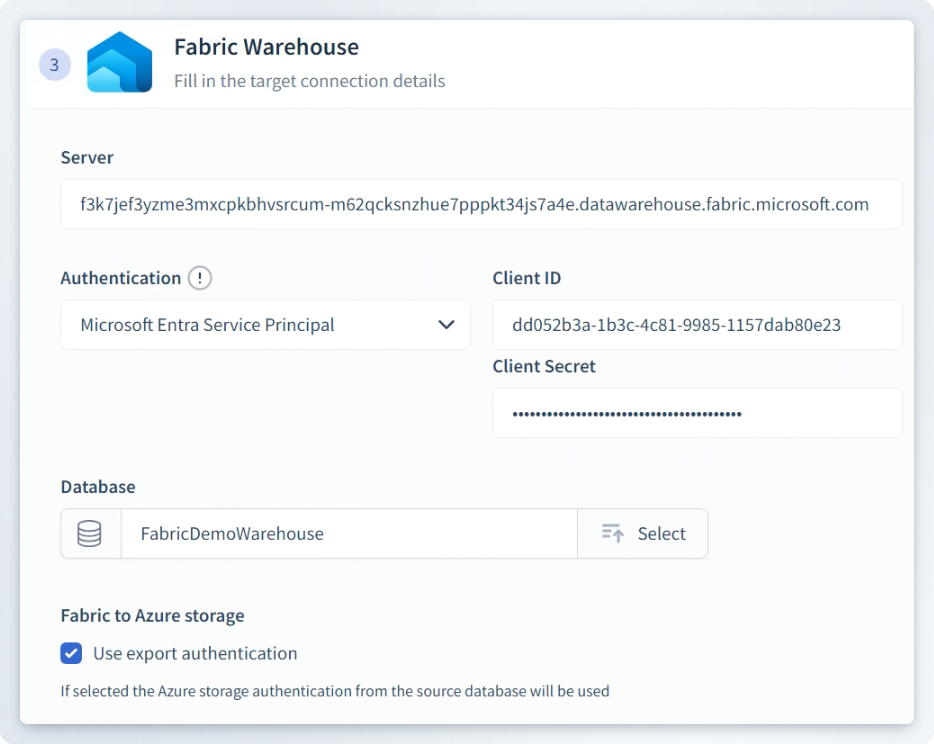The height and width of the screenshot is (744, 934).
Task: Open the Authentication dropdown chevron arrow
Action: point(446,325)
